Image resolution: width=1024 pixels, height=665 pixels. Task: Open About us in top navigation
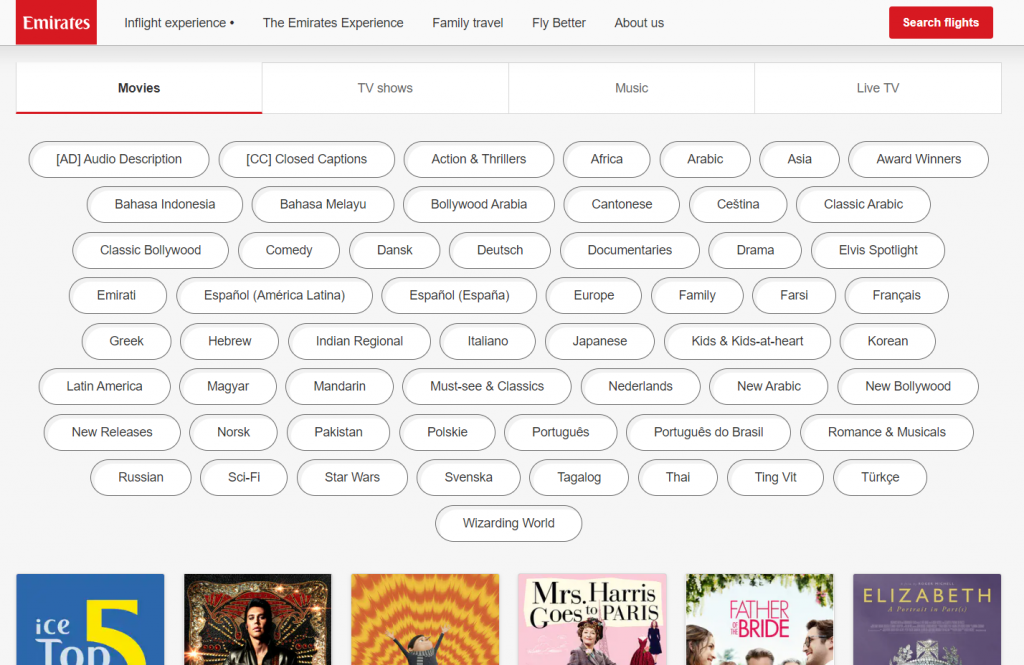639,23
